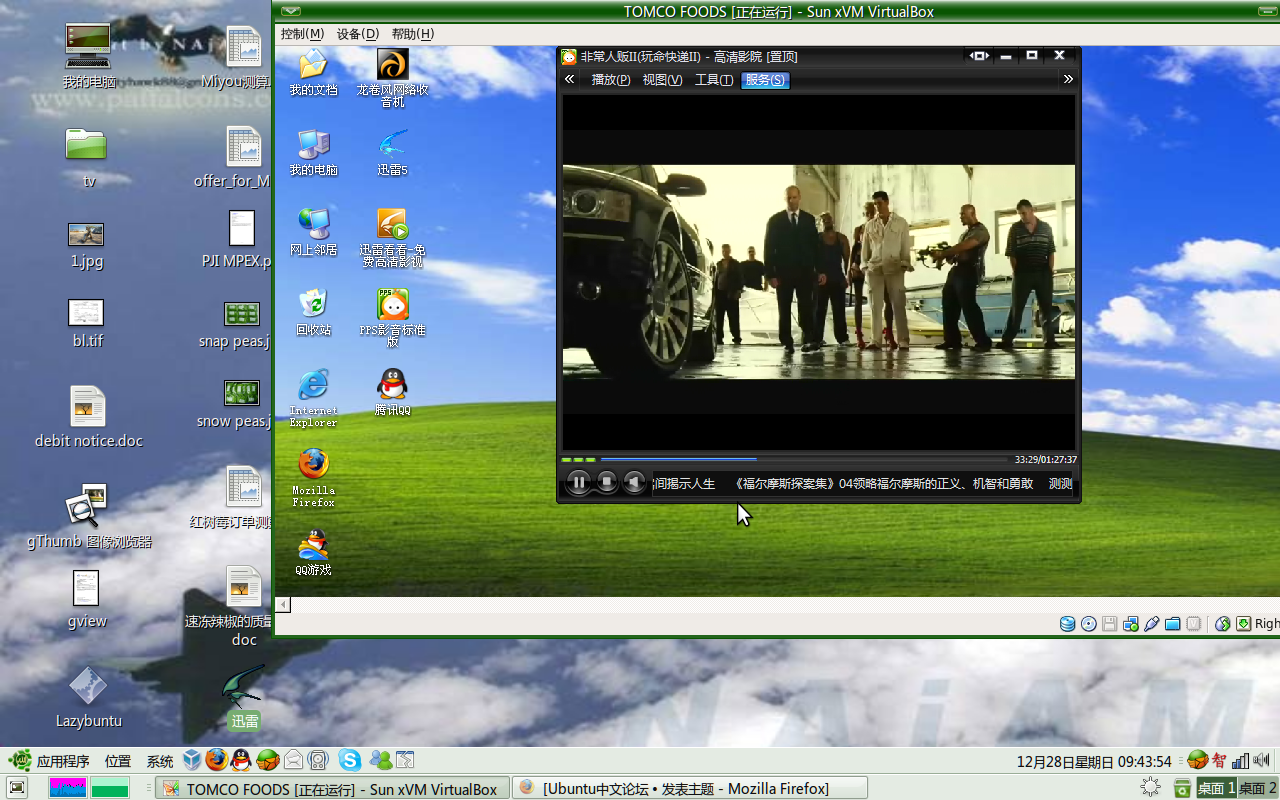1280x800 pixels.
Task: Open 网上邻居 in the guest desktop
Action: pos(313,232)
